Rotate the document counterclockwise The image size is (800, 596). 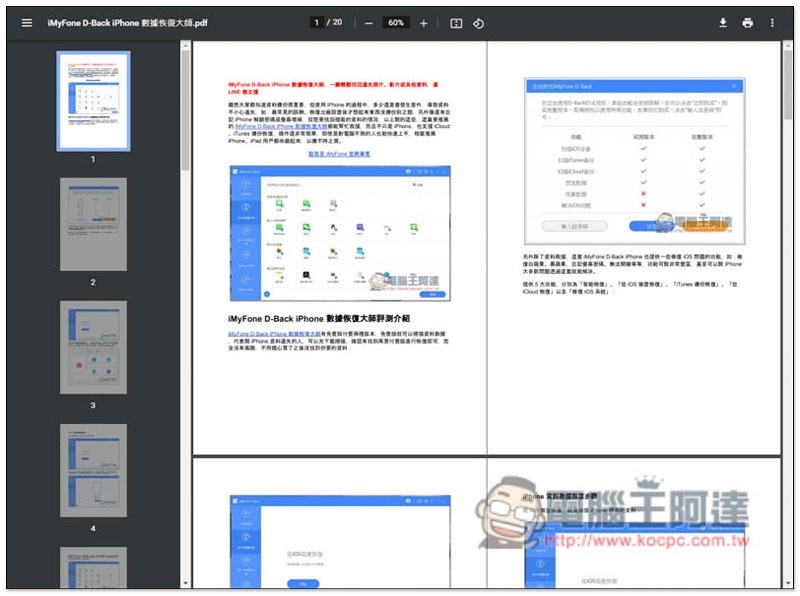coord(478,23)
